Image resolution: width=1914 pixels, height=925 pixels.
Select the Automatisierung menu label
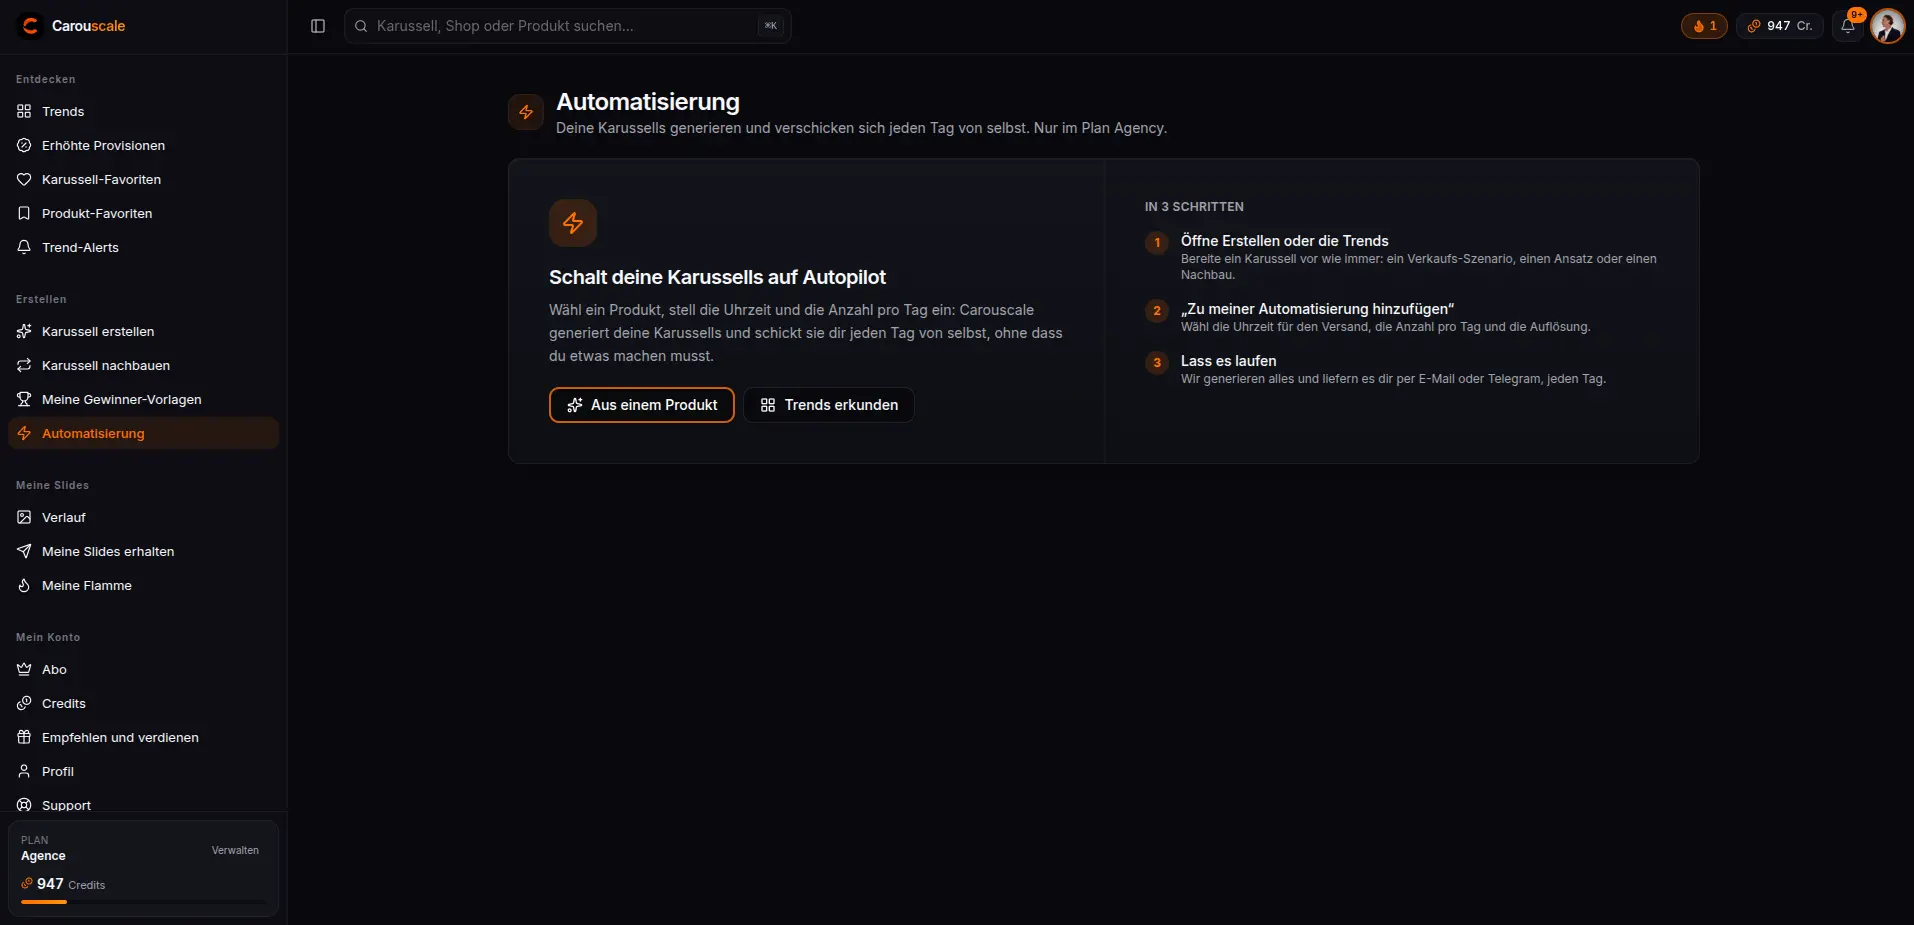93,433
